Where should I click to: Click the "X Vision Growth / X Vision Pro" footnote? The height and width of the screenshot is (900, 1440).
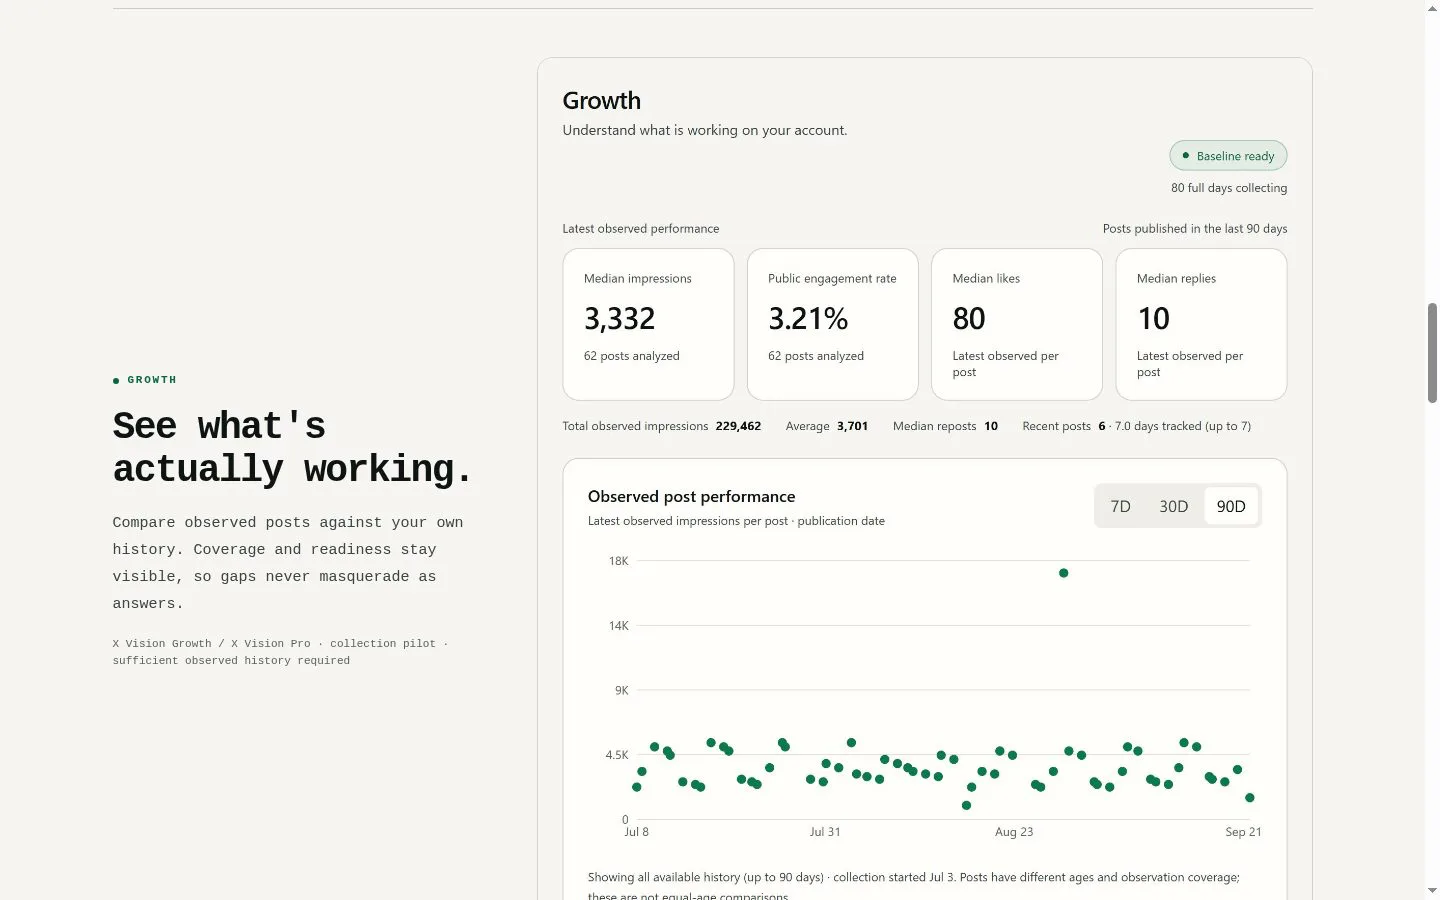[281, 652]
